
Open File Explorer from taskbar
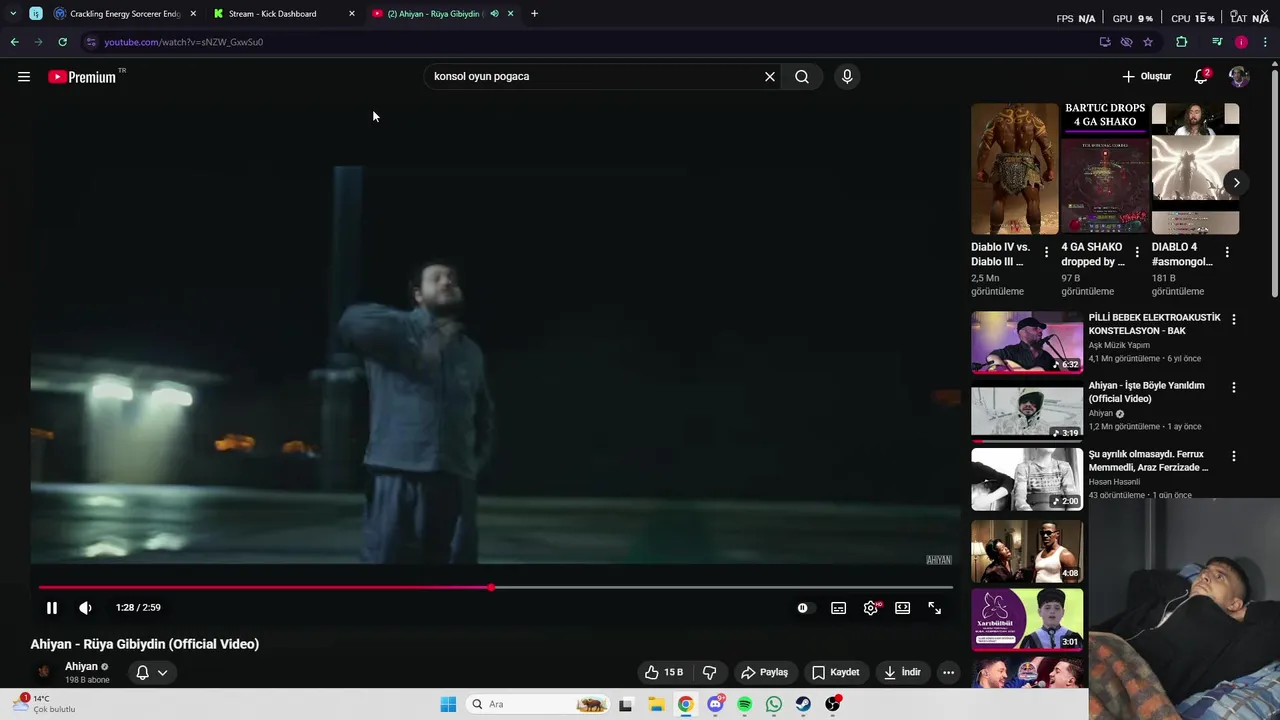(x=656, y=704)
